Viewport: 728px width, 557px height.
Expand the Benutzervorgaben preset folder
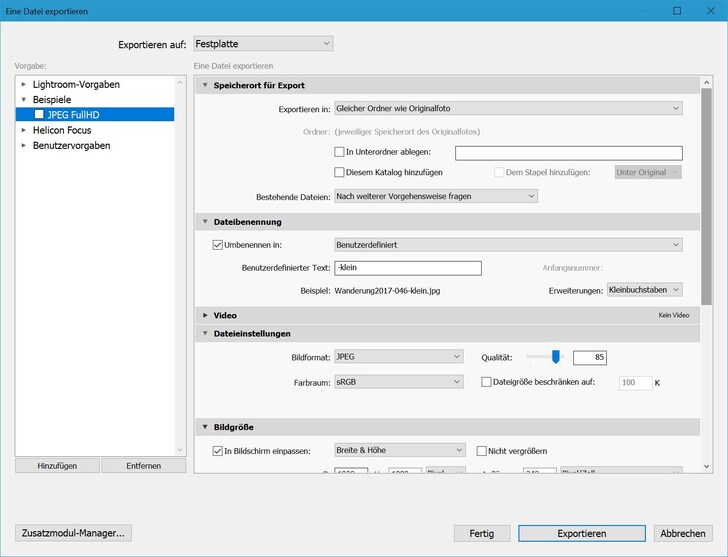tap(24, 146)
